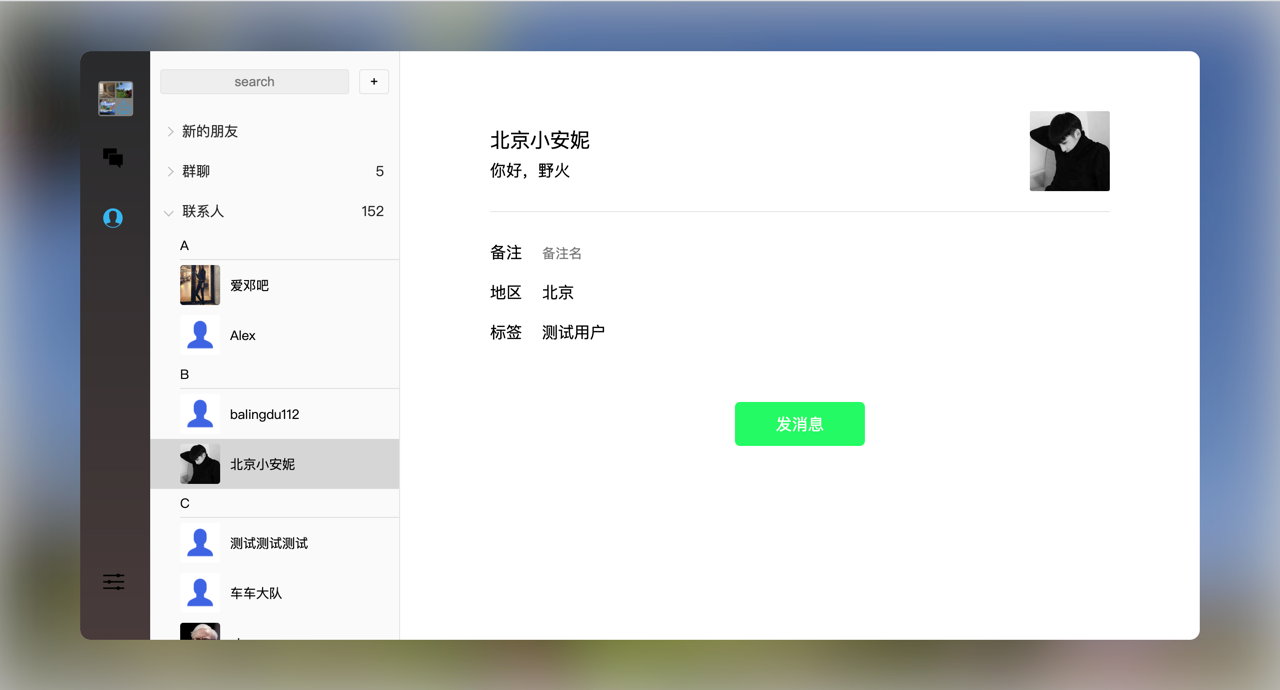This screenshot has height=690, width=1280.
Task: Click section letter C header
Action: click(184, 504)
